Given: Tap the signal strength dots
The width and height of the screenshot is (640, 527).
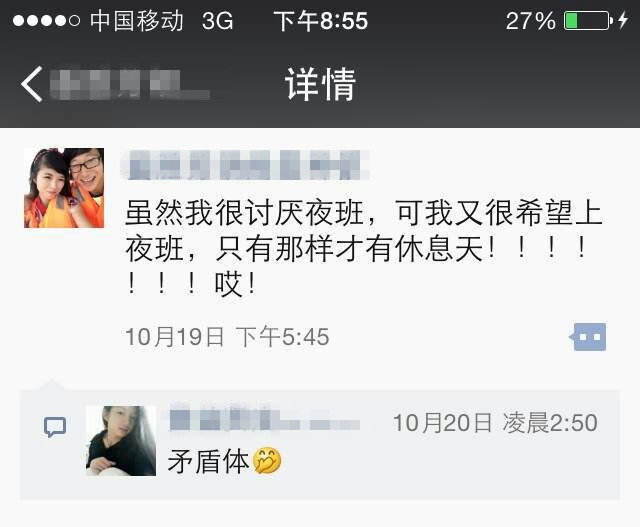Looking at the screenshot, I should [46, 20].
